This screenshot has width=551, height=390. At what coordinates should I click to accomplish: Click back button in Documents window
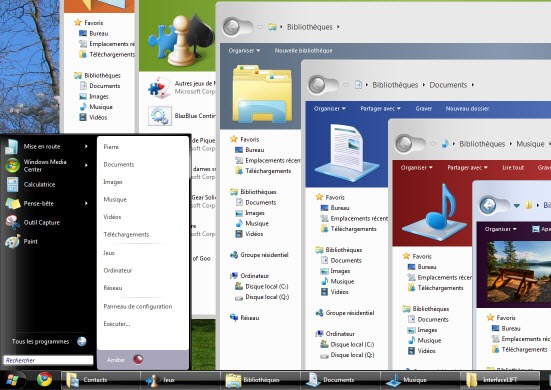tap(317, 85)
